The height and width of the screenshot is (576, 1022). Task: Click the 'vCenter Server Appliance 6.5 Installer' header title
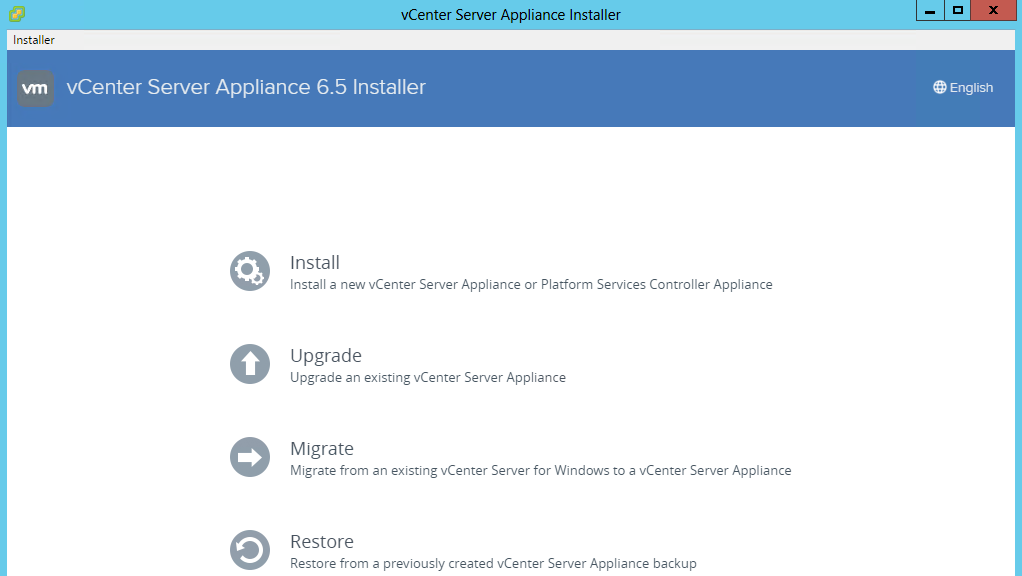pos(246,87)
